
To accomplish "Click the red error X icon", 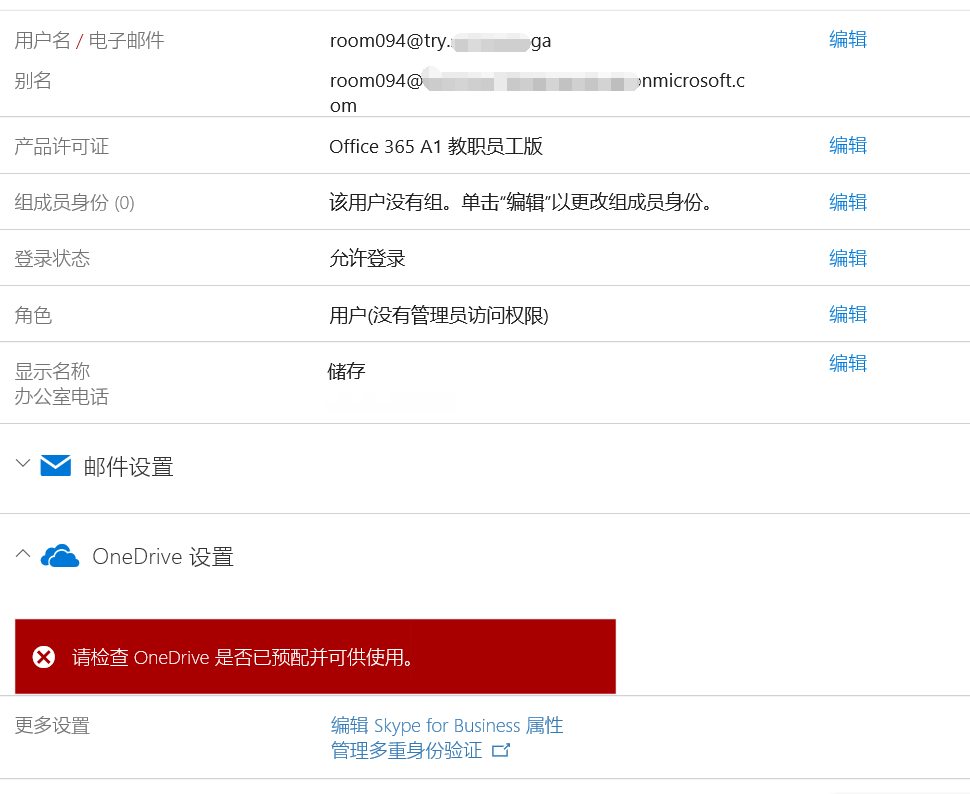I will click(44, 657).
